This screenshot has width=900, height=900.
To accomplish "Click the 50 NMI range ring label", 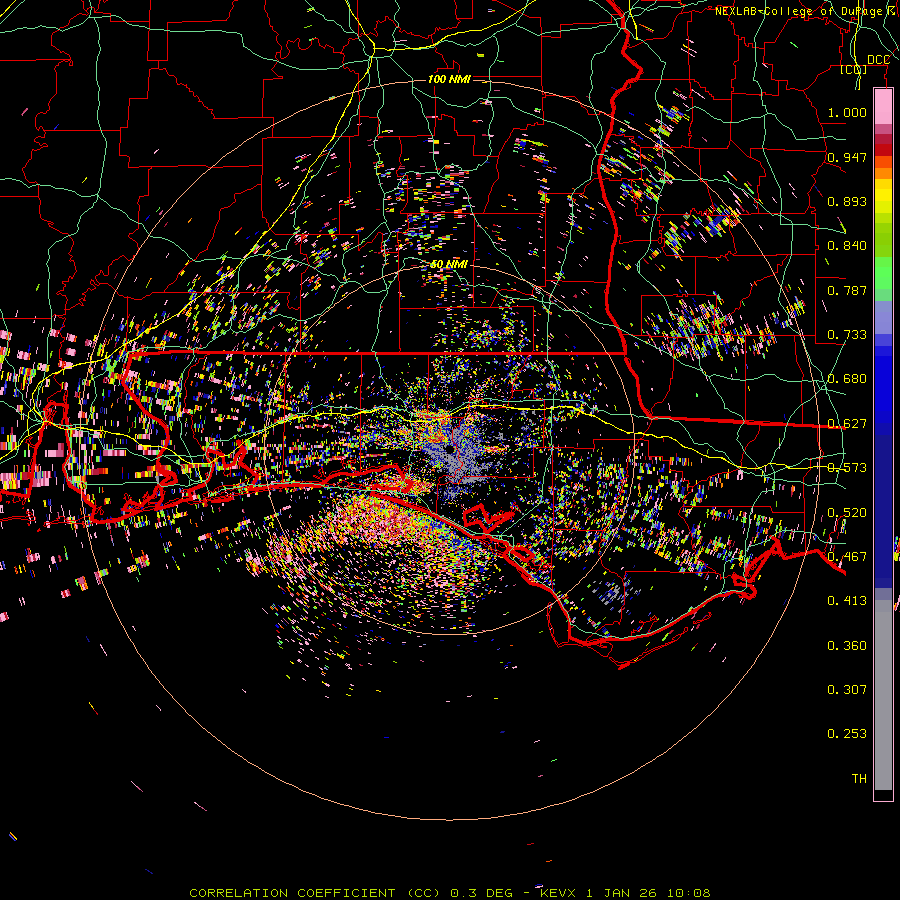I will click(449, 264).
